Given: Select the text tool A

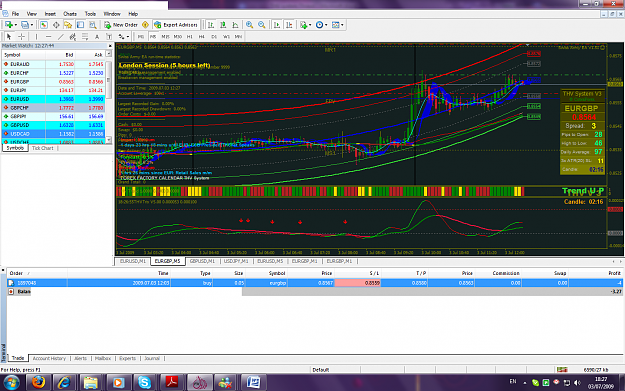Looking at the screenshot, I should coord(97,37).
